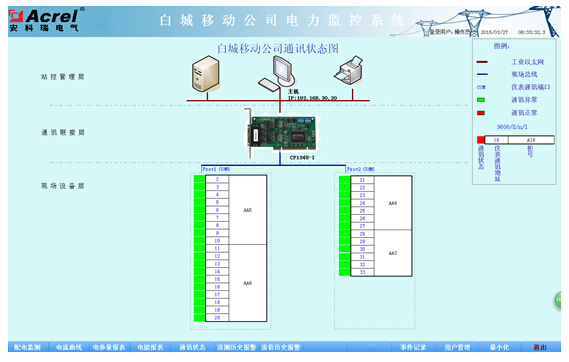Image resolution: width=569 pixels, height=362 pixels.
Task: Click the red 退出 exit button
Action: (540, 347)
